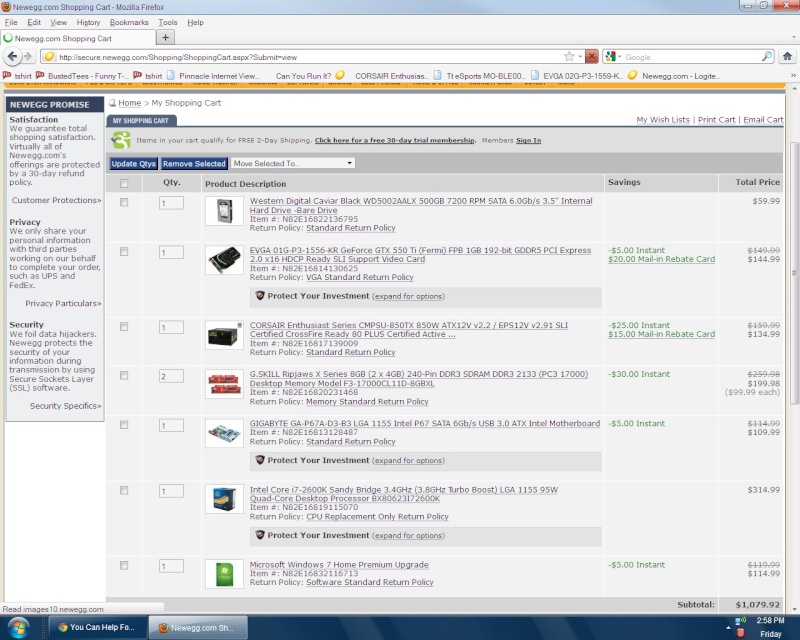Click the network icon in the system tray
Screen dimensions: 800x640
740,621
